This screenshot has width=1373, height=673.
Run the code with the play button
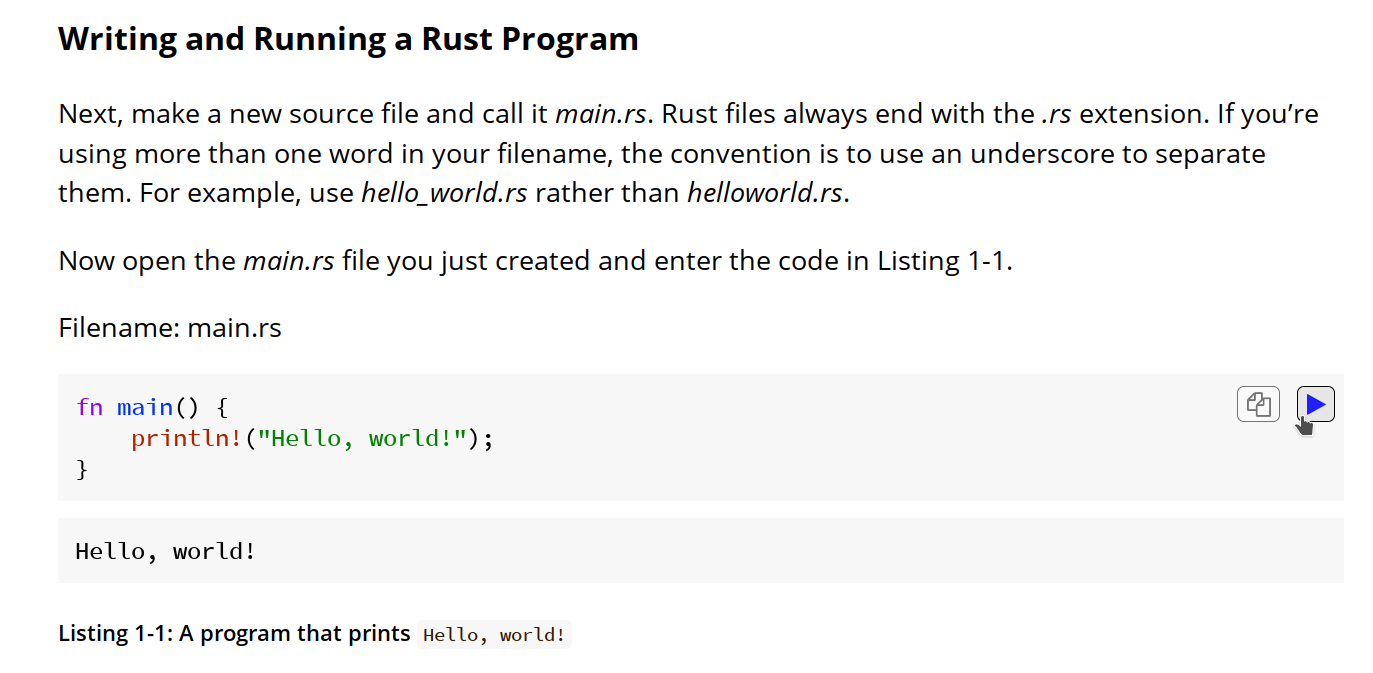tap(1316, 404)
